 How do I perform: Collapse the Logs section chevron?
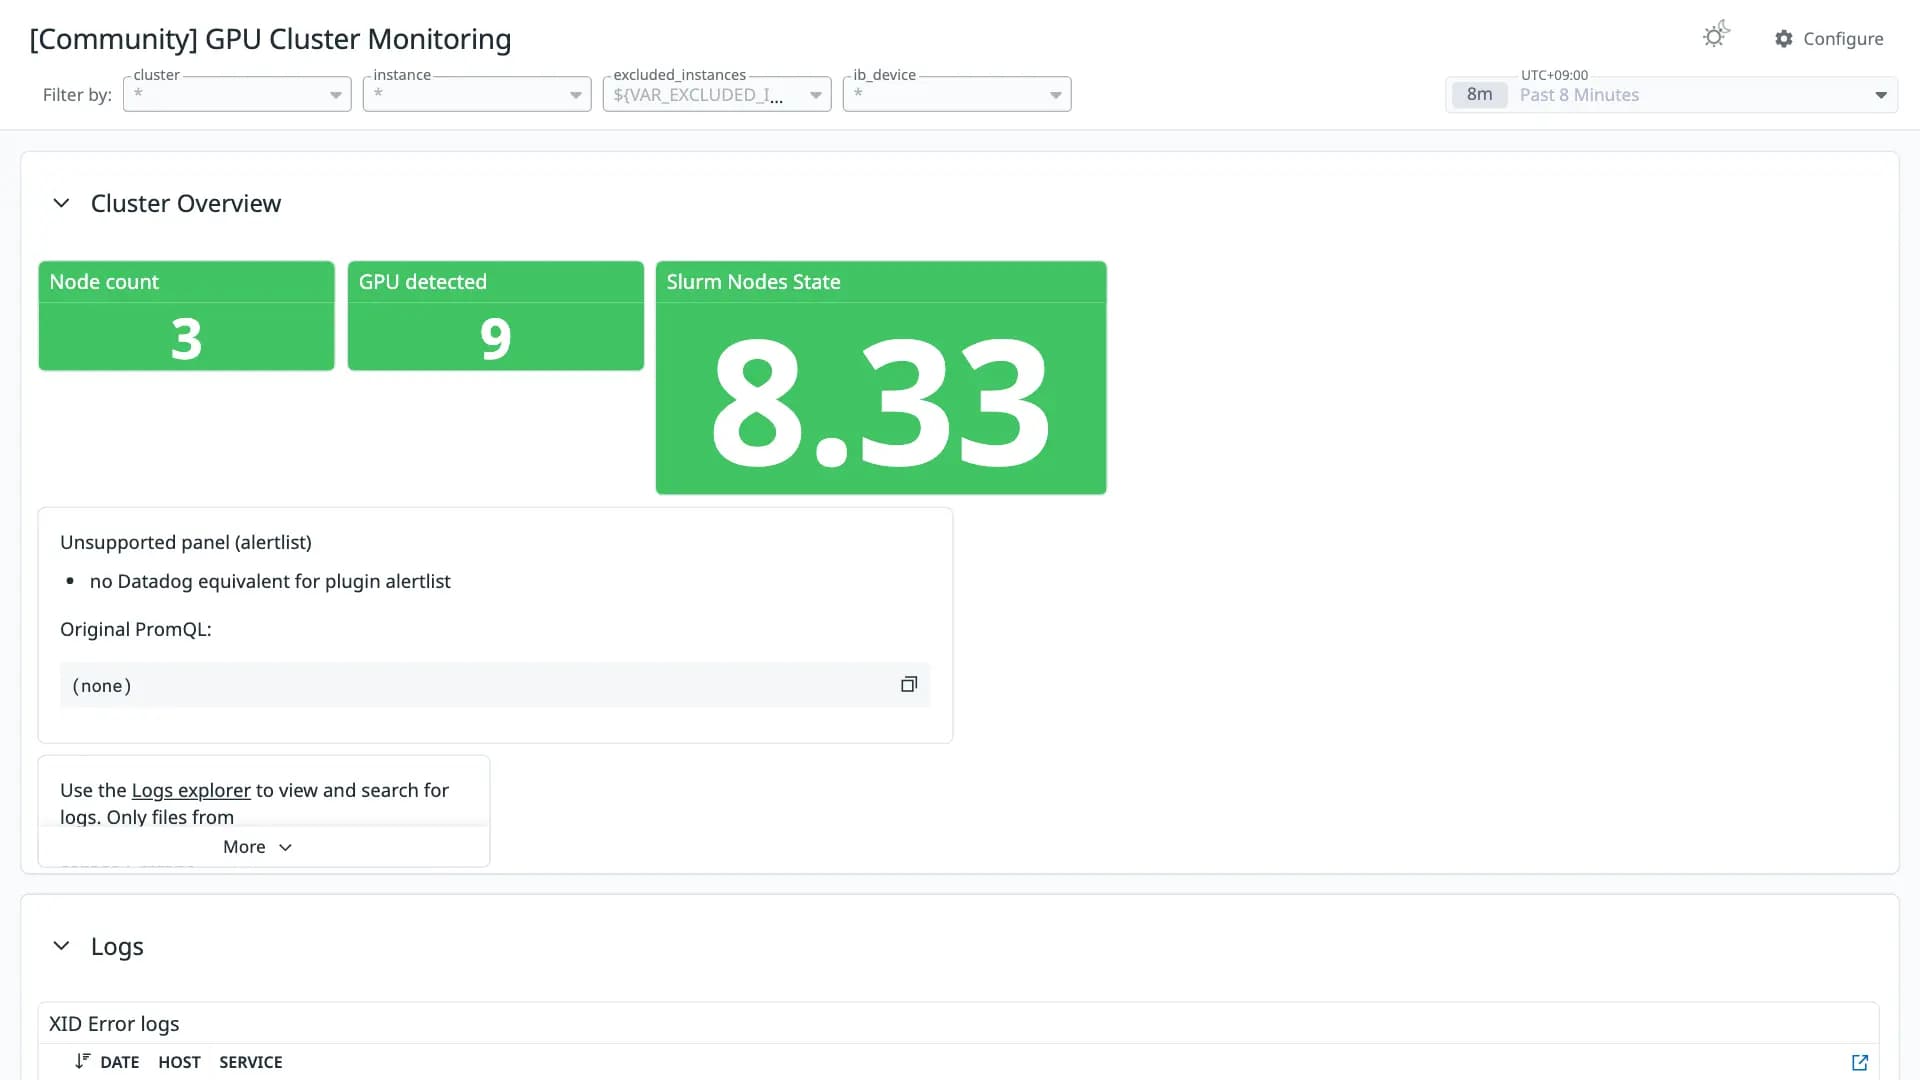61,946
